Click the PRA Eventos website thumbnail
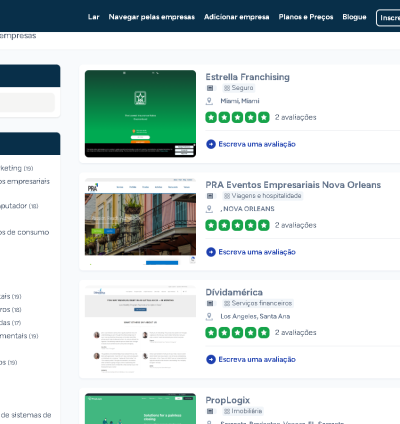The width and height of the screenshot is (400, 424). tap(140, 221)
